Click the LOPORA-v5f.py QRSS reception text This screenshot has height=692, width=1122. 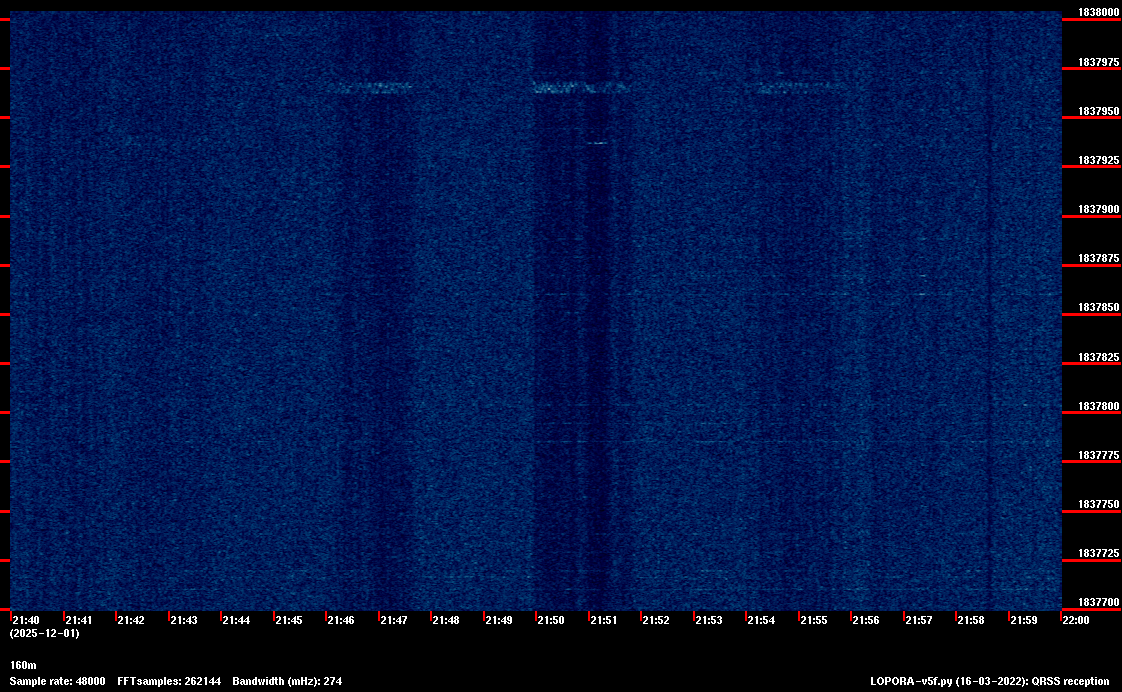point(990,681)
